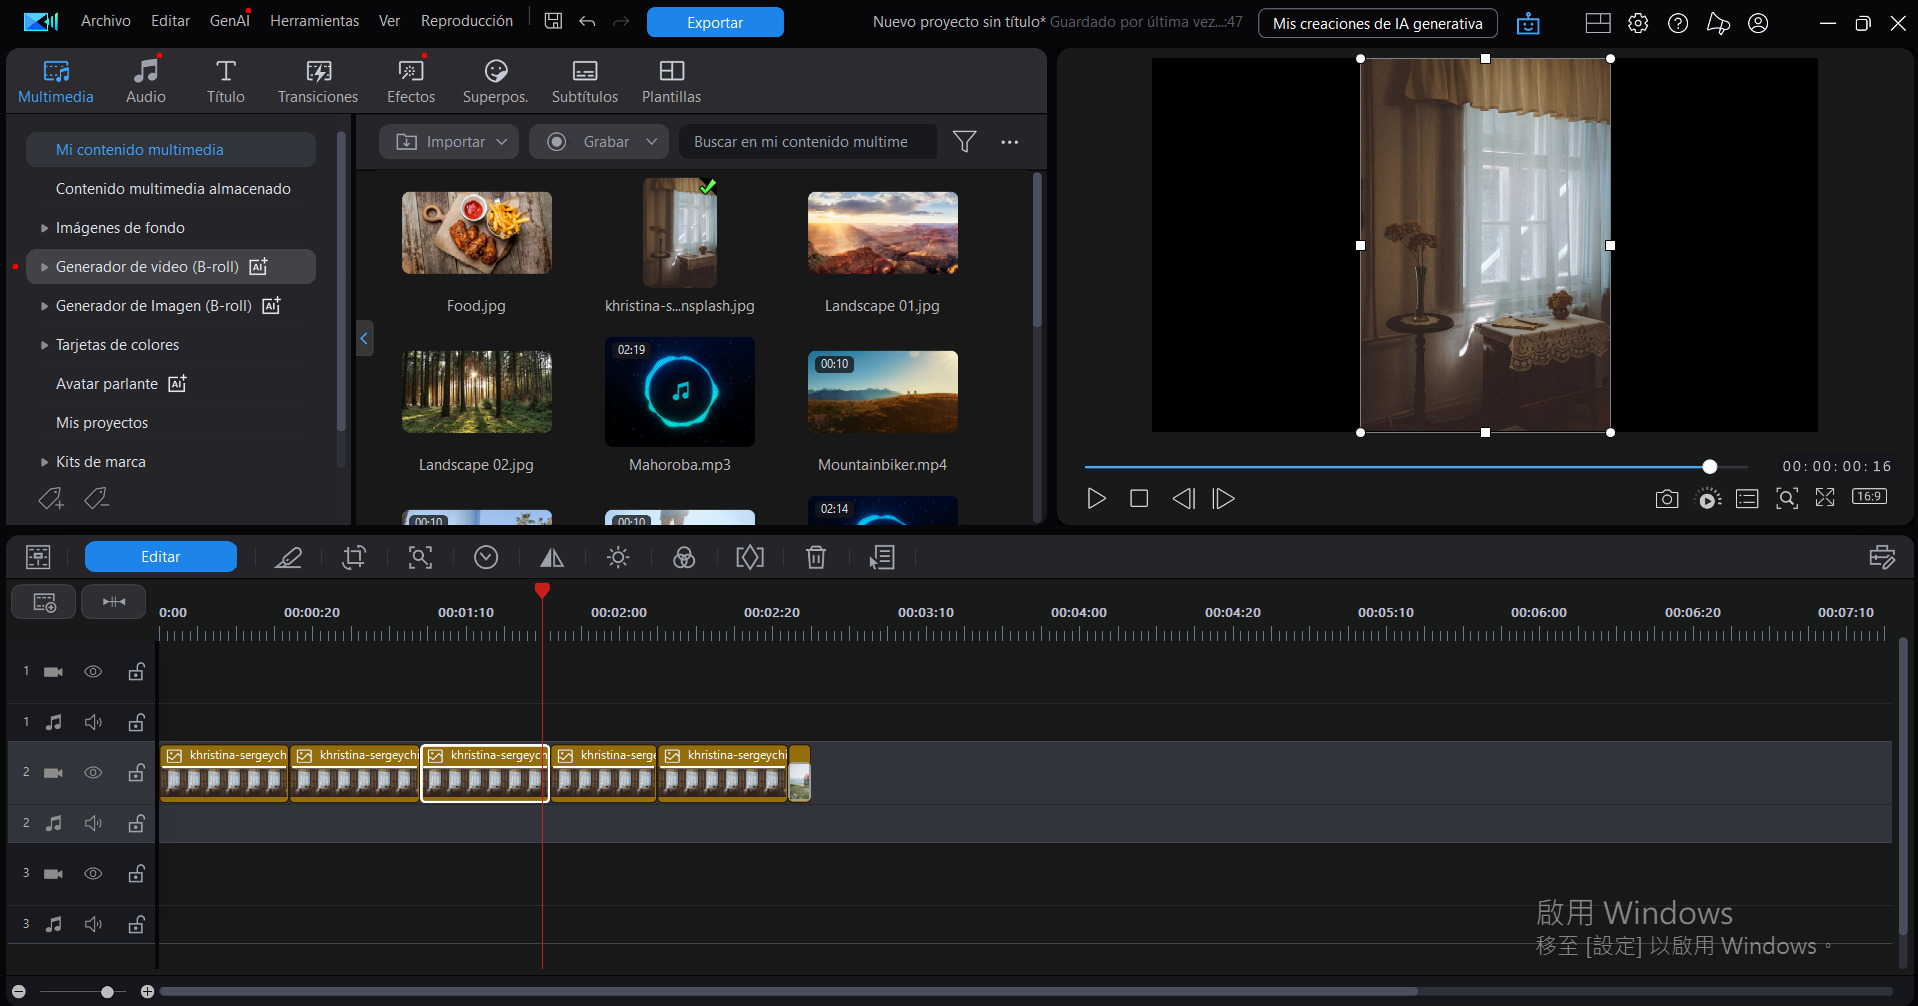
Task: Mirror the clip with the flip icon
Action: tap(552, 557)
